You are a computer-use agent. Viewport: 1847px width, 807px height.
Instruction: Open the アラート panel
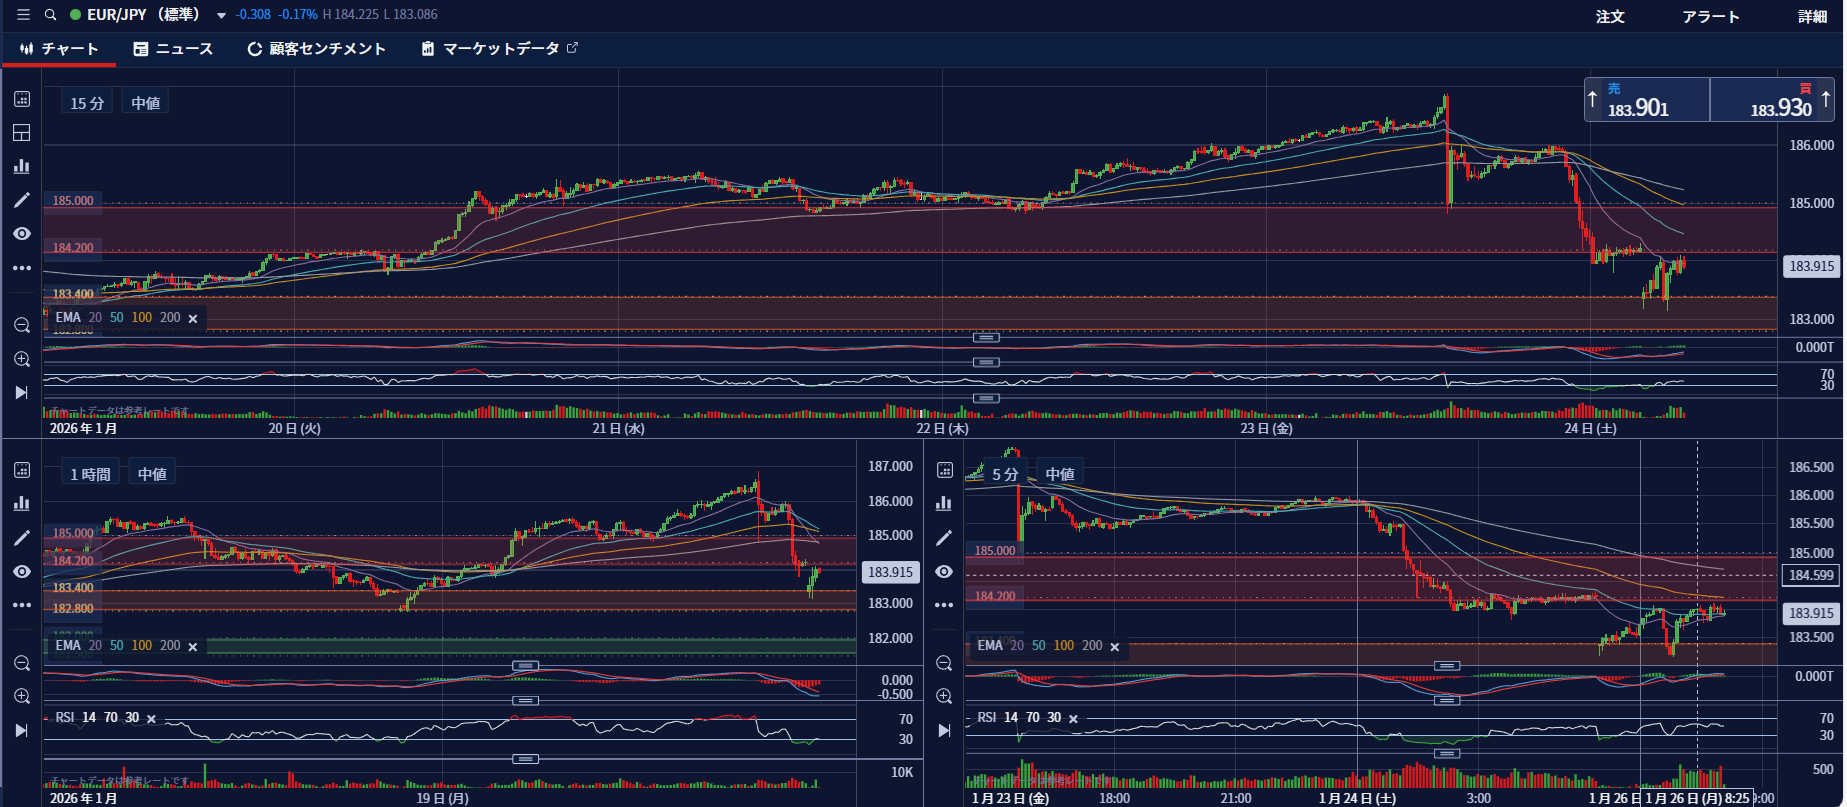[x=1711, y=17]
